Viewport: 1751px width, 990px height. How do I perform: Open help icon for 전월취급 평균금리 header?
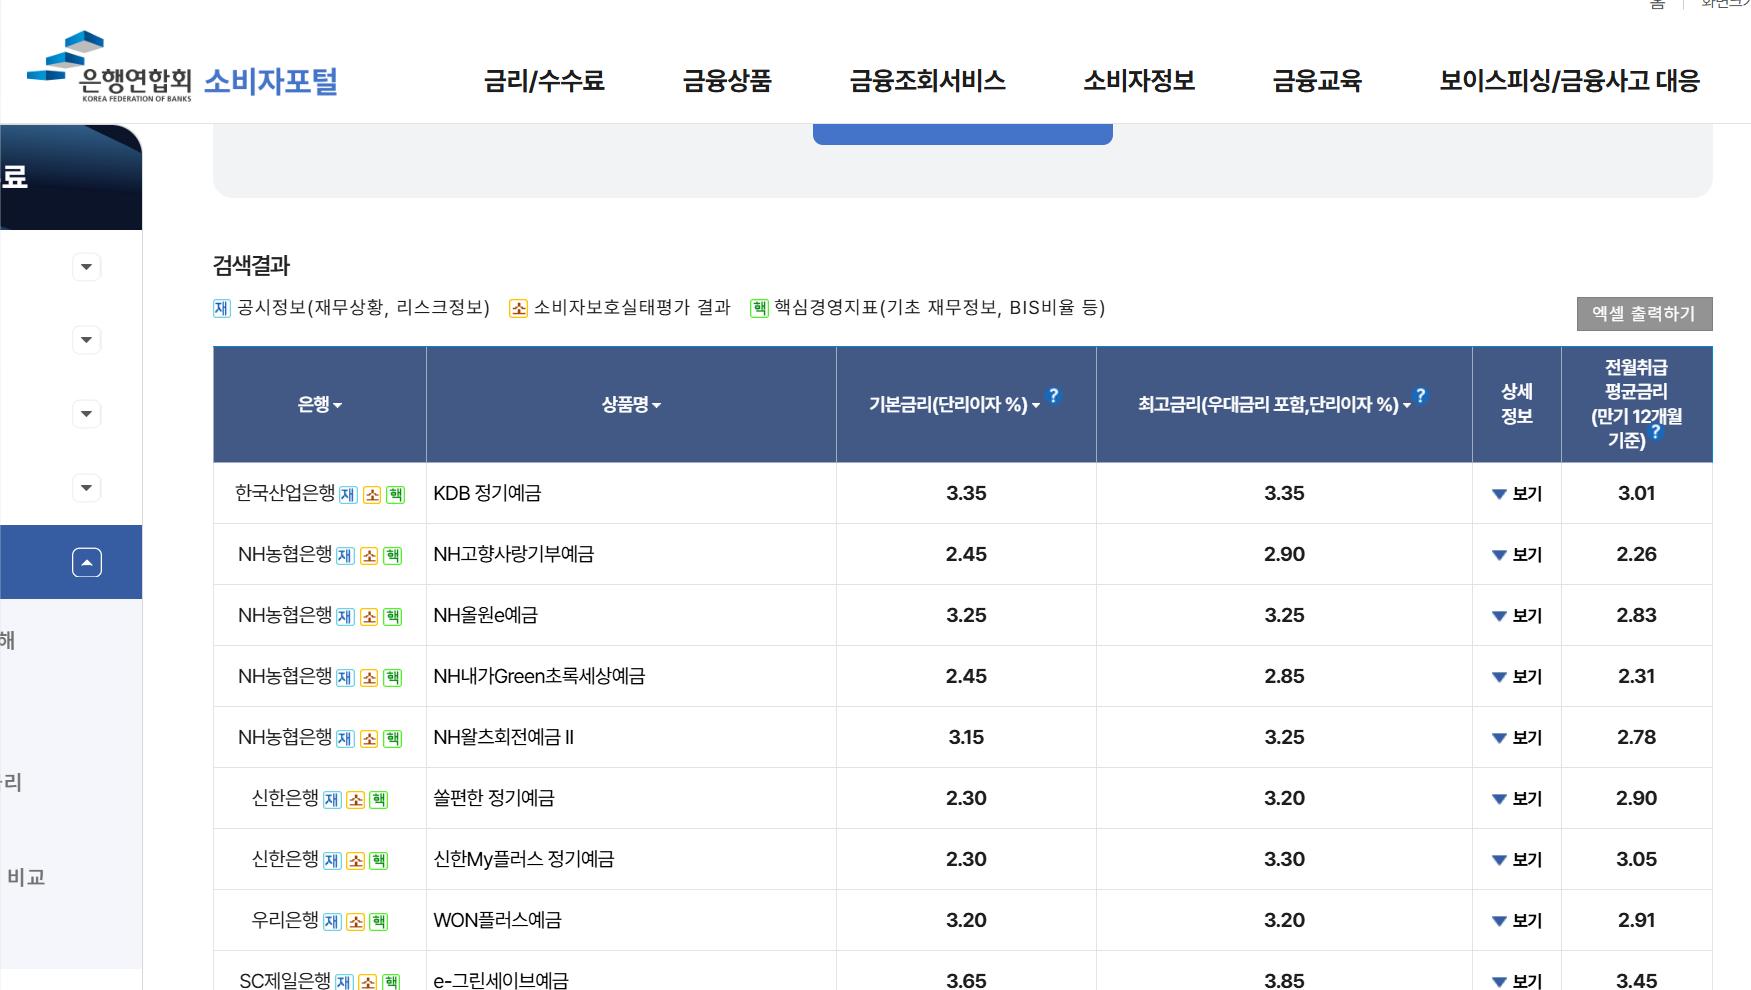point(1655,432)
